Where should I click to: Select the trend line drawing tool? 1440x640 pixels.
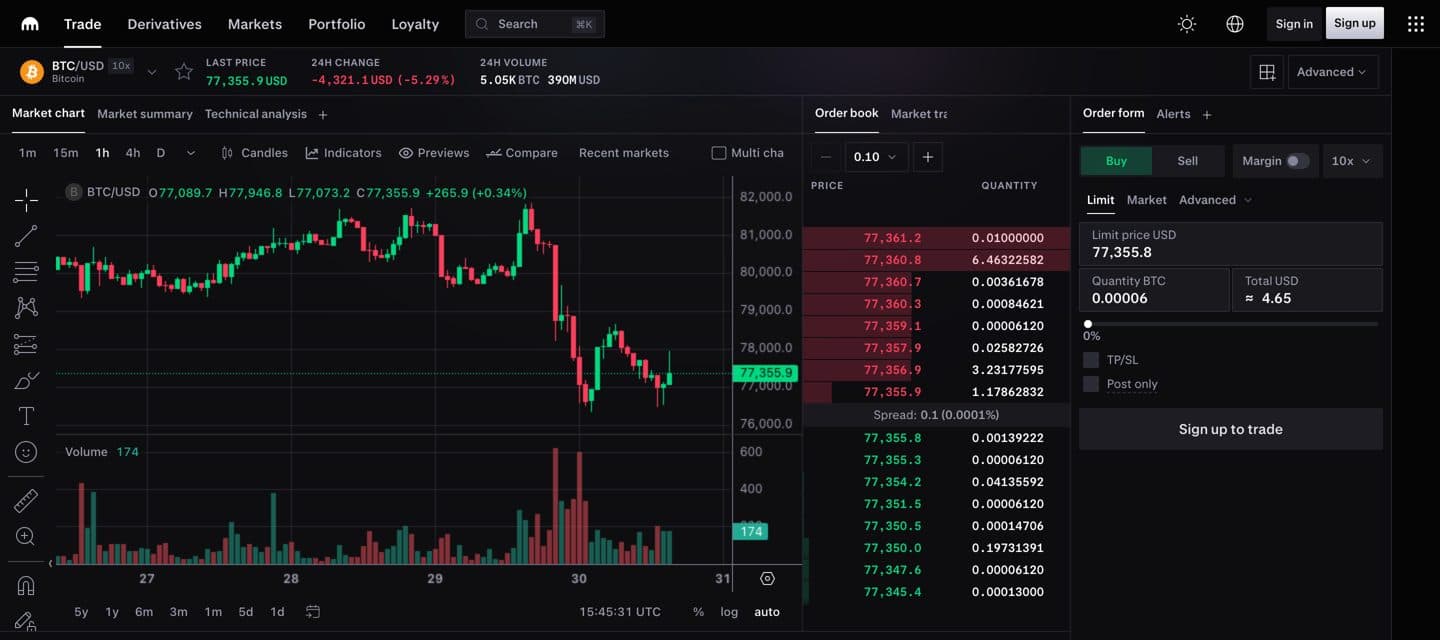(26, 236)
